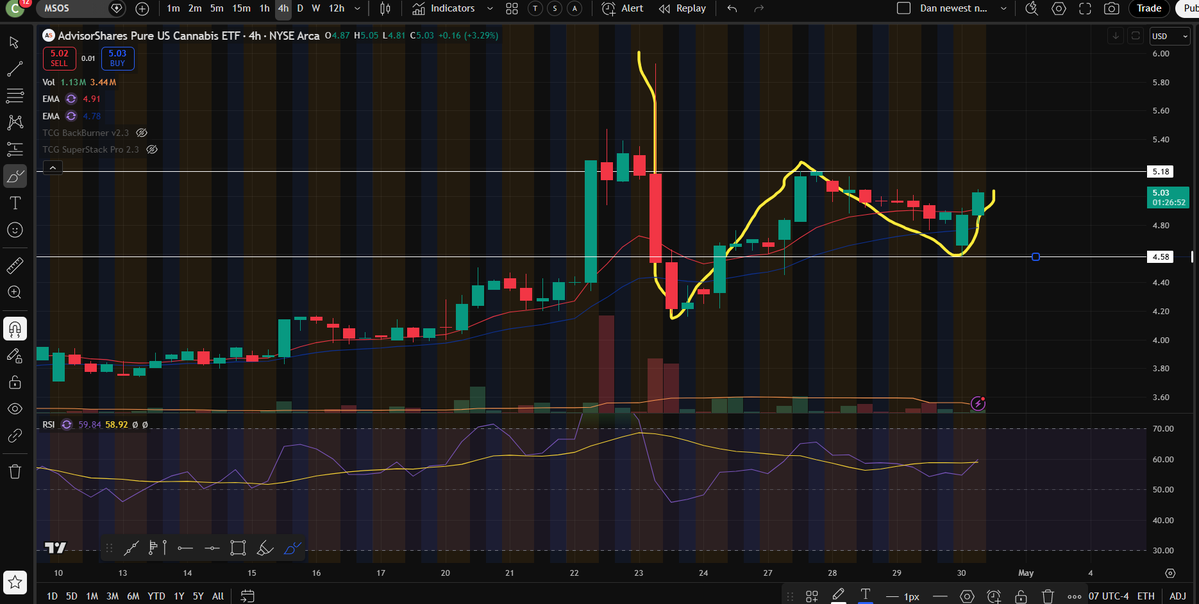
Task: Collapse the indicator legend chevron
Action: tap(52, 167)
